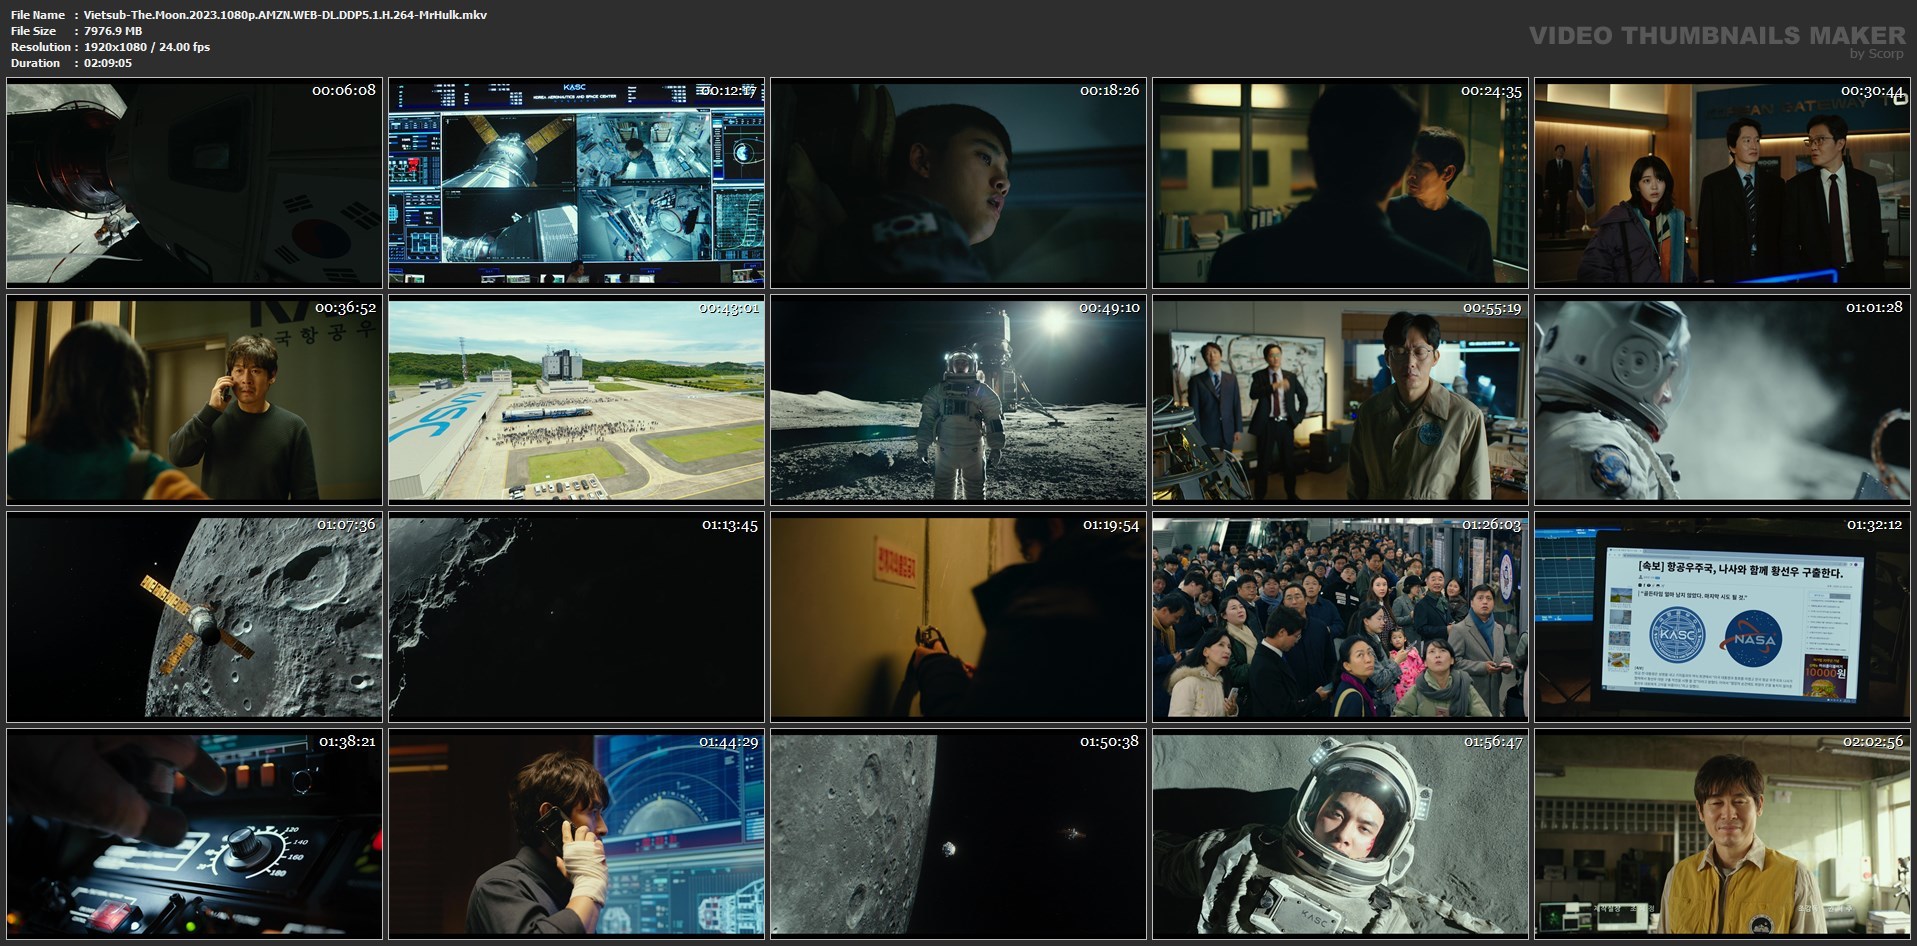Select the thumbnail at 00:55:19
Screen dimensions: 1917x946
click(x=1340, y=399)
